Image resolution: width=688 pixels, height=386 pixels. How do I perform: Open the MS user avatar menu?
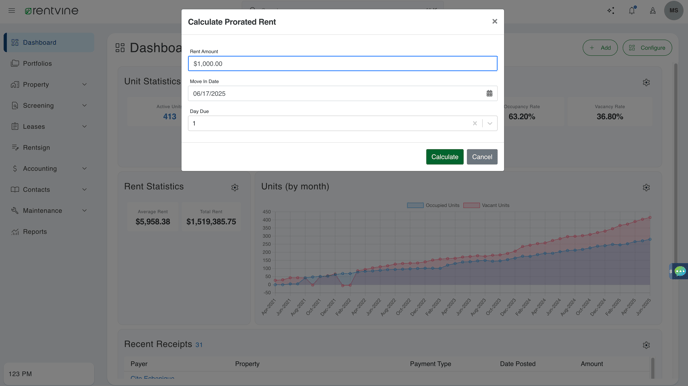674,11
